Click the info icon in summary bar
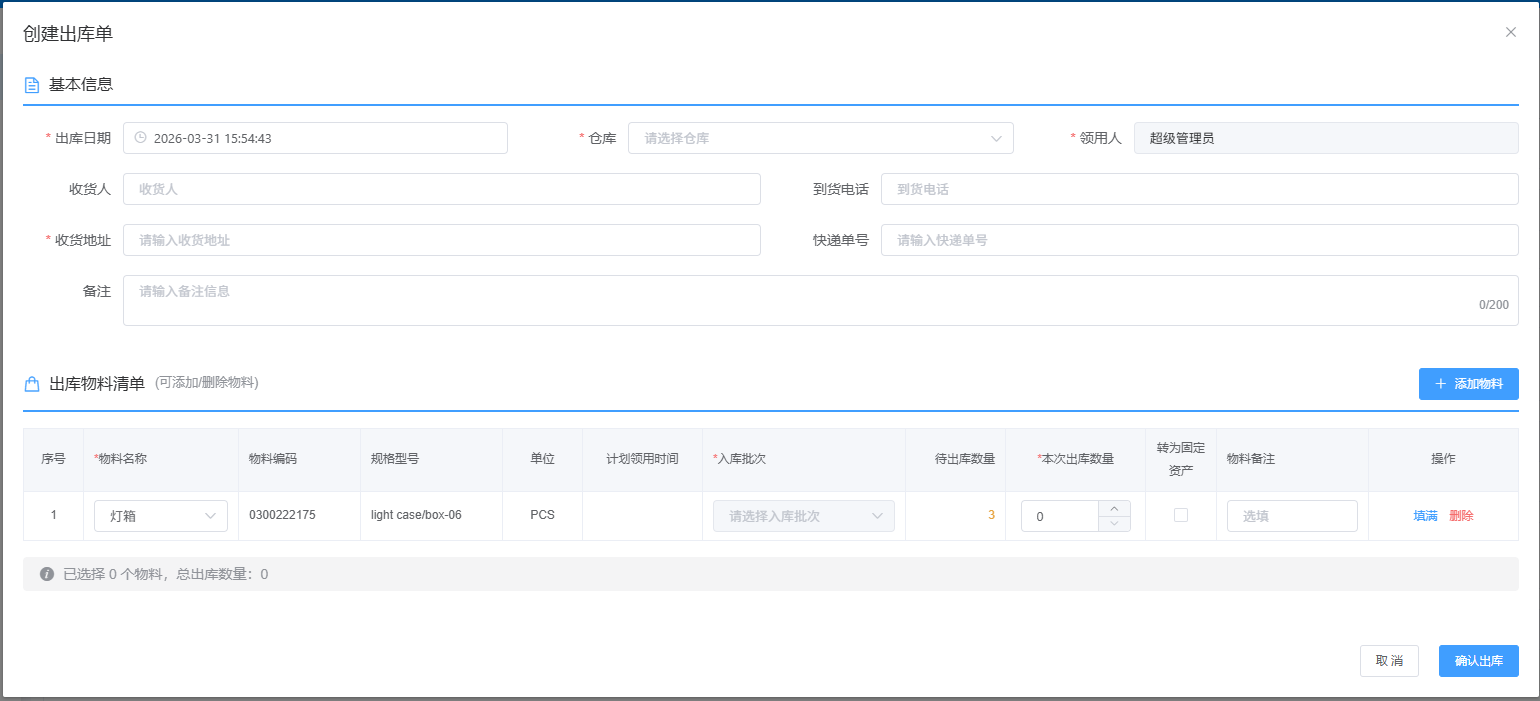 [x=46, y=574]
